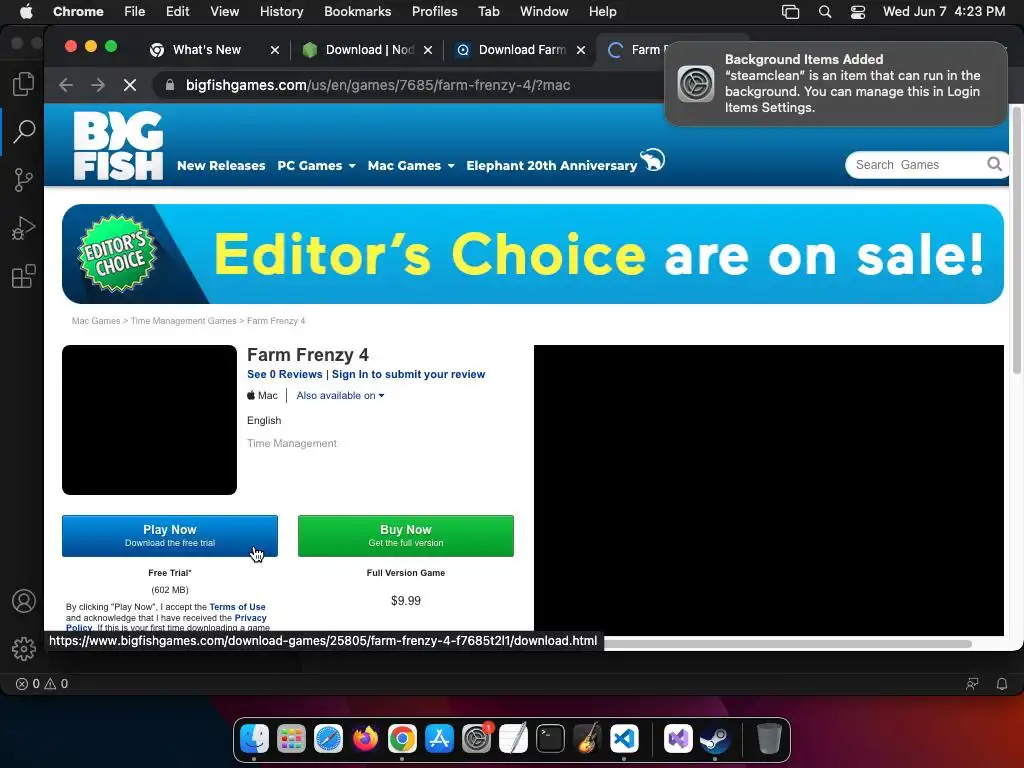Open VS Code Run and Debug icon
Screen dimensions: 1024x768
(x=24, y=228)
